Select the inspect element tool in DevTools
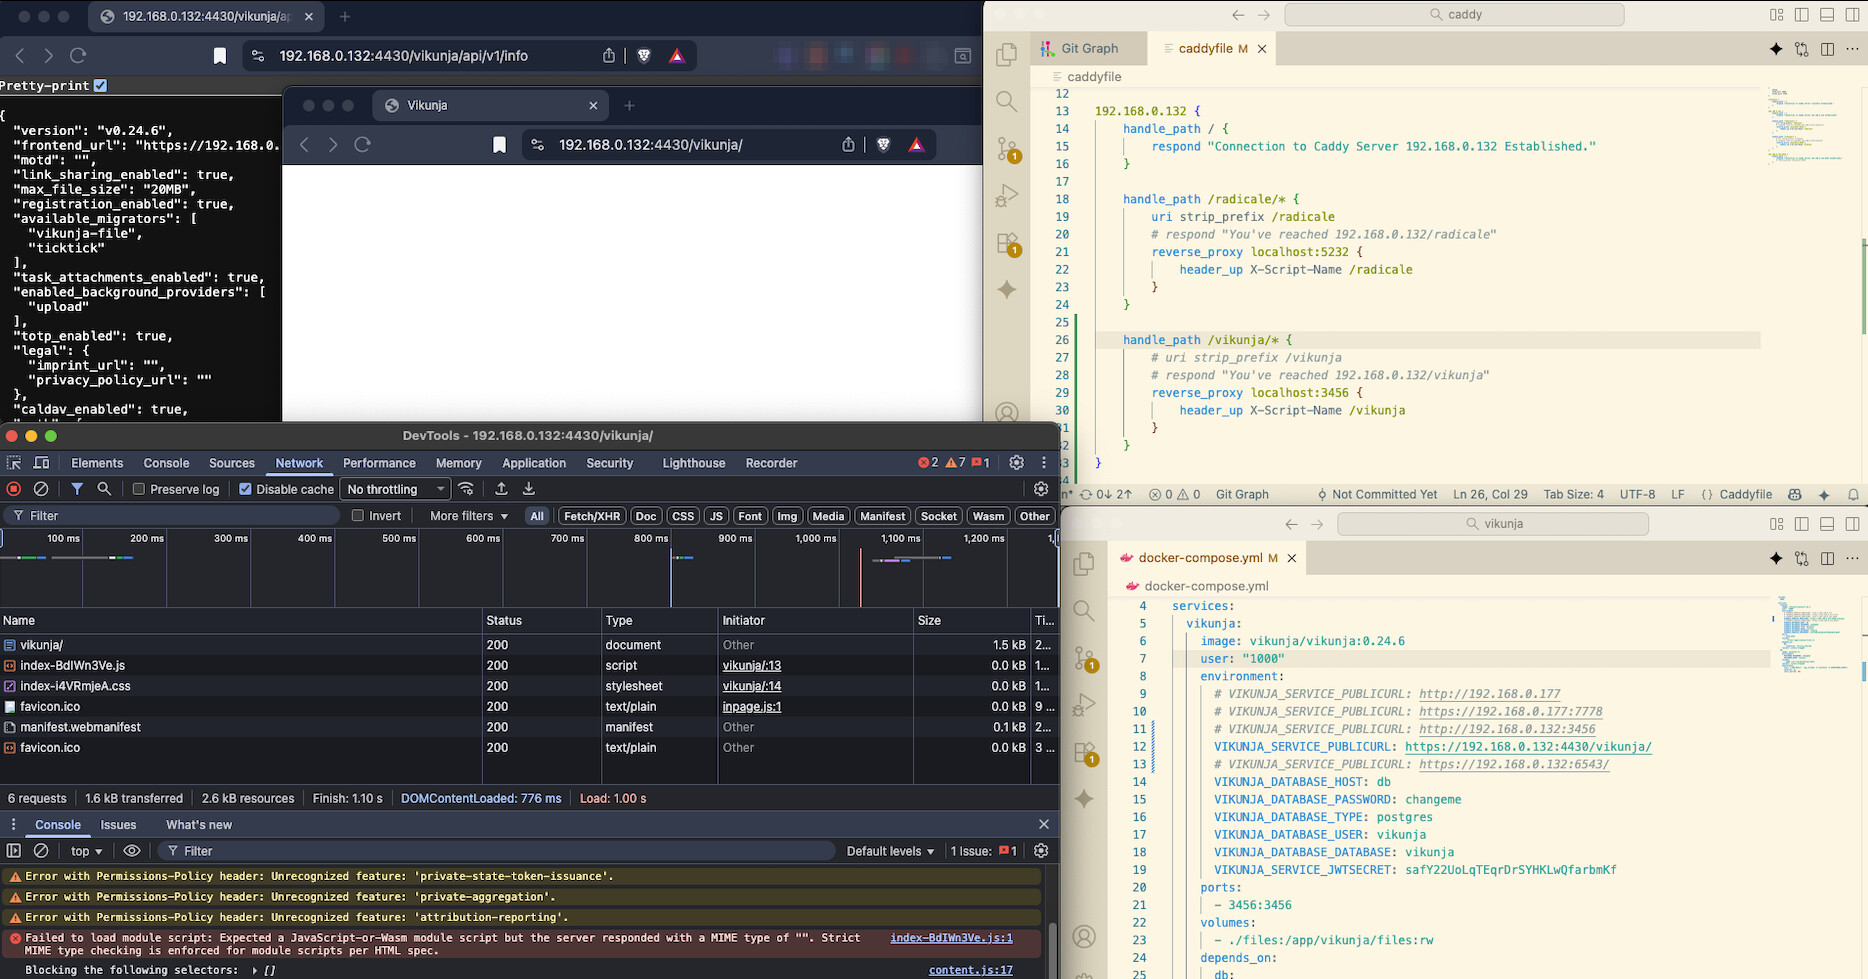 [x=13, y=463]
